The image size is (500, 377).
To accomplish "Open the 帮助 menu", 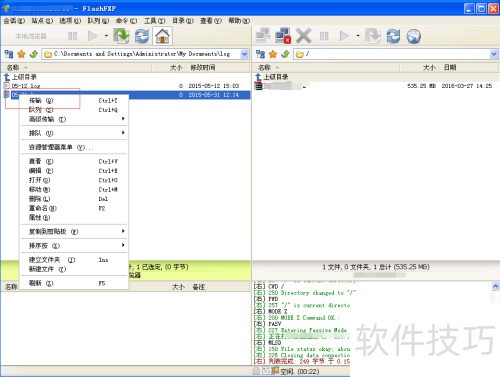I will pos(239,21).
